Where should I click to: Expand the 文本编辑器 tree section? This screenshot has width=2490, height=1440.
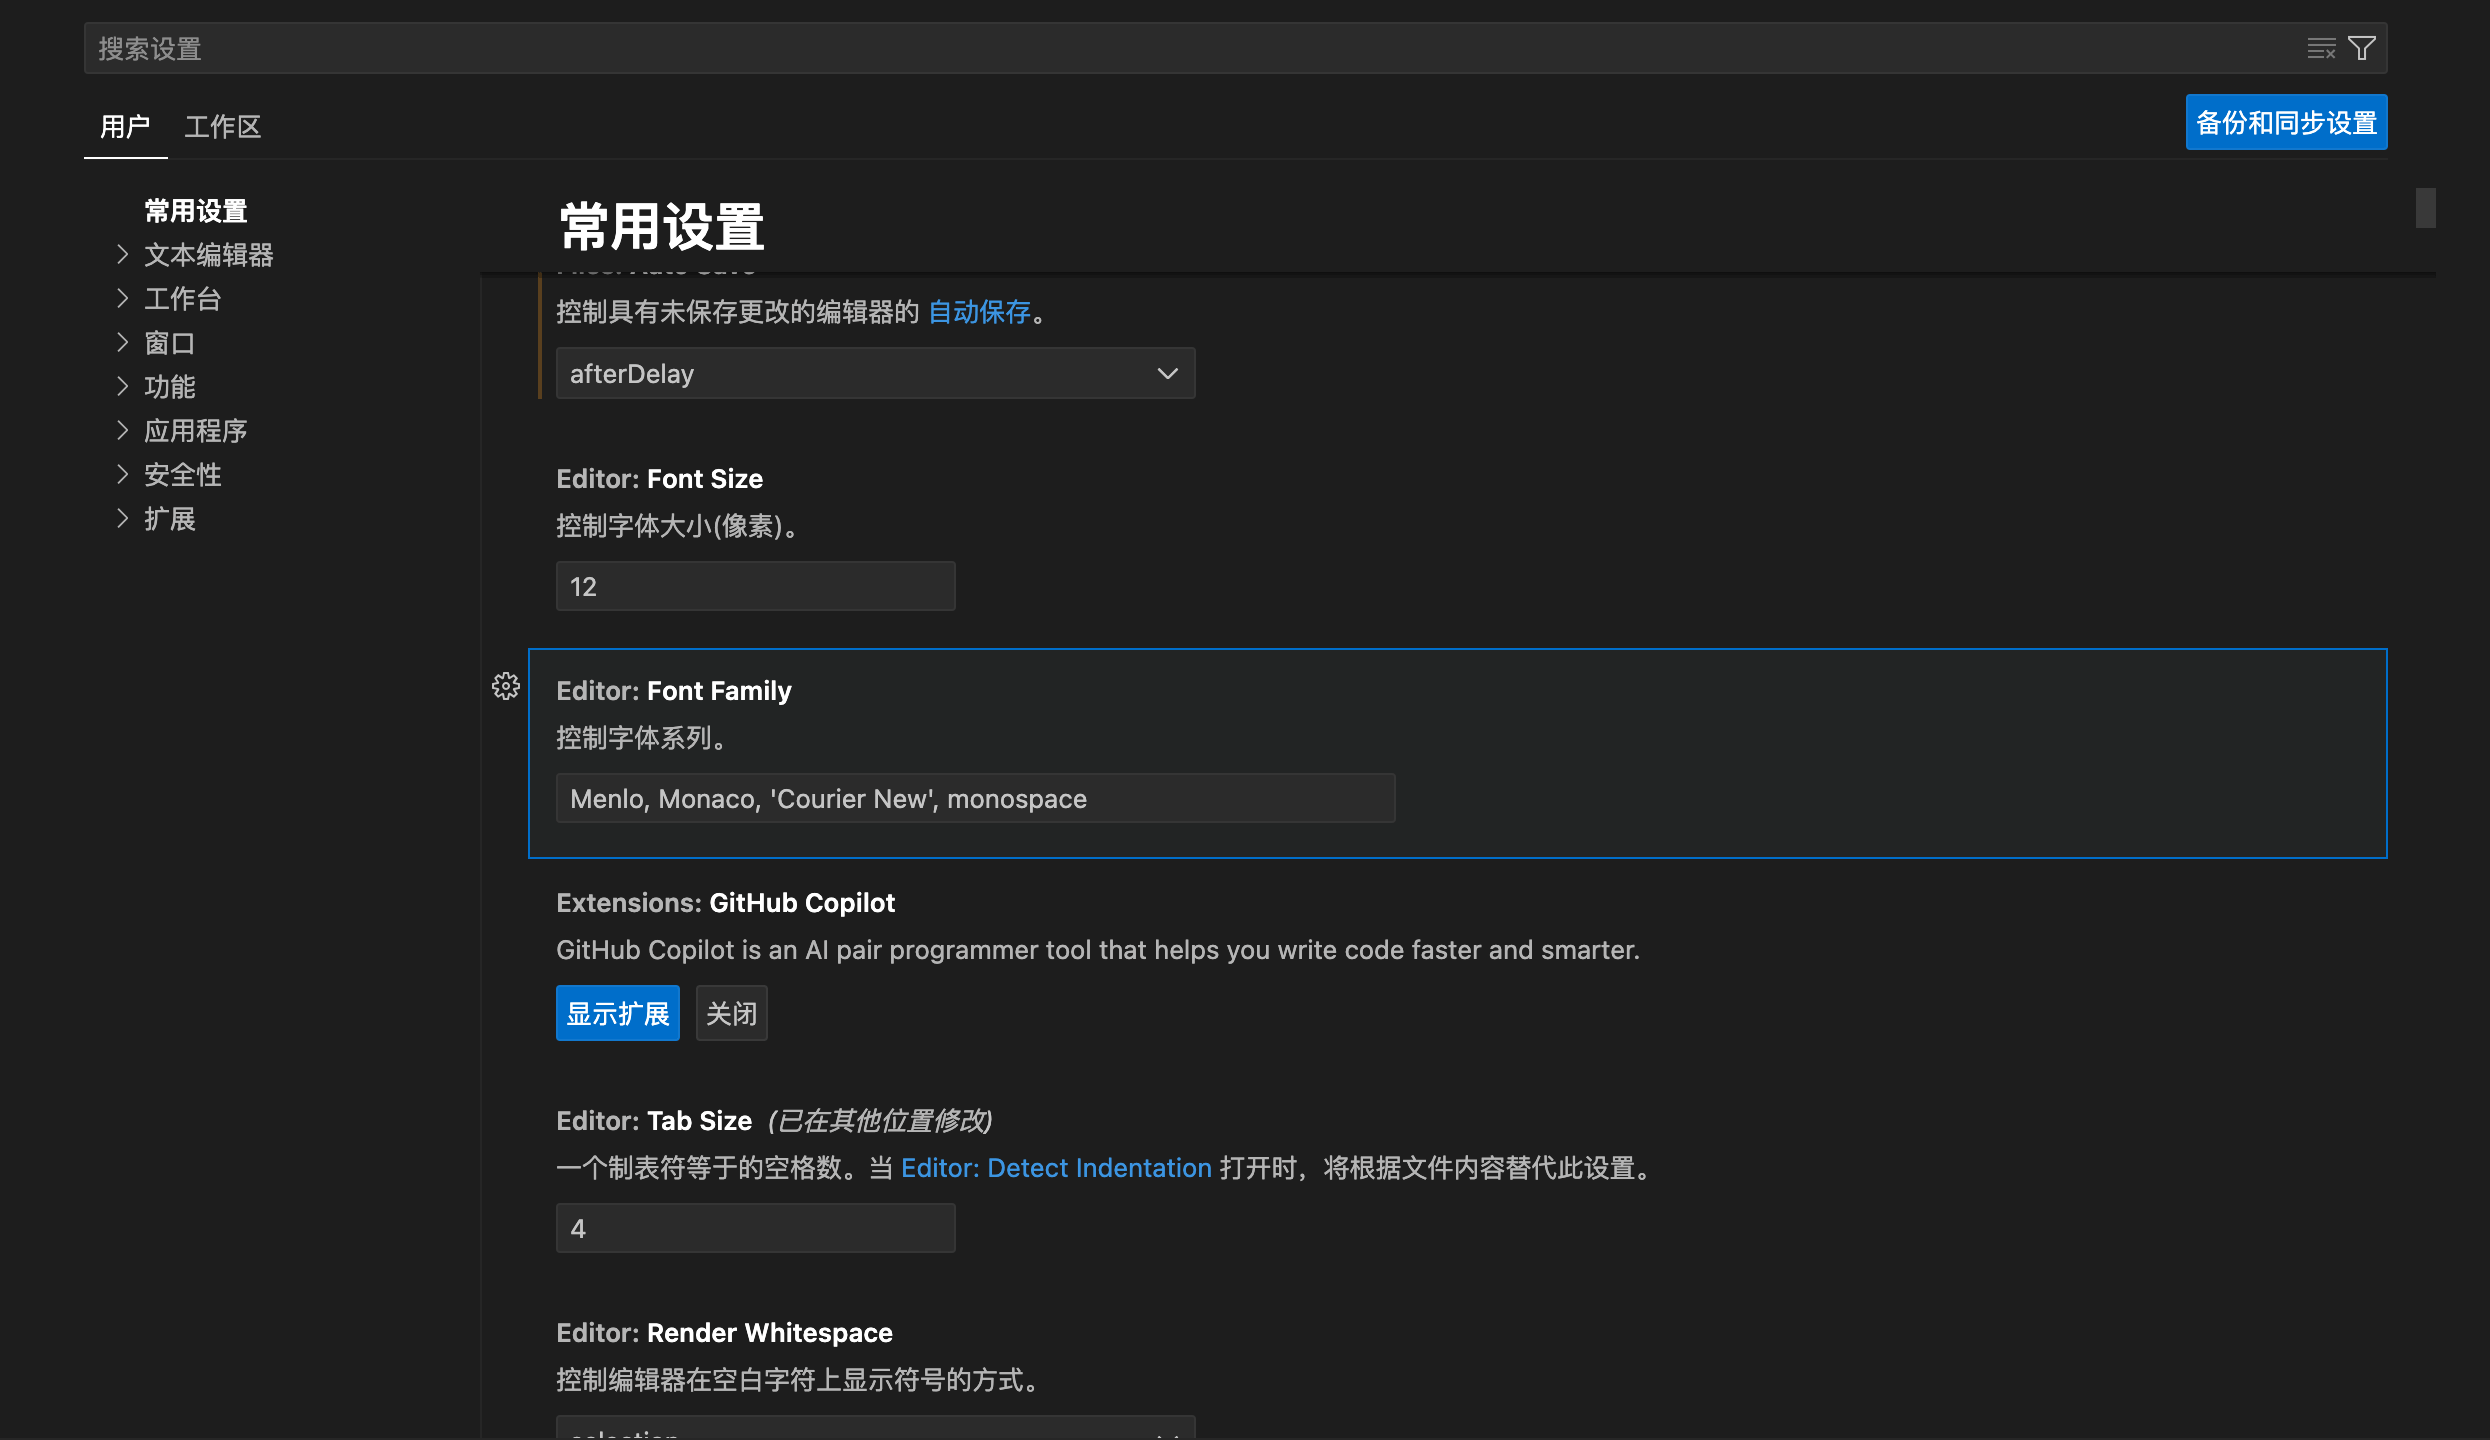[x=122, y=254]
